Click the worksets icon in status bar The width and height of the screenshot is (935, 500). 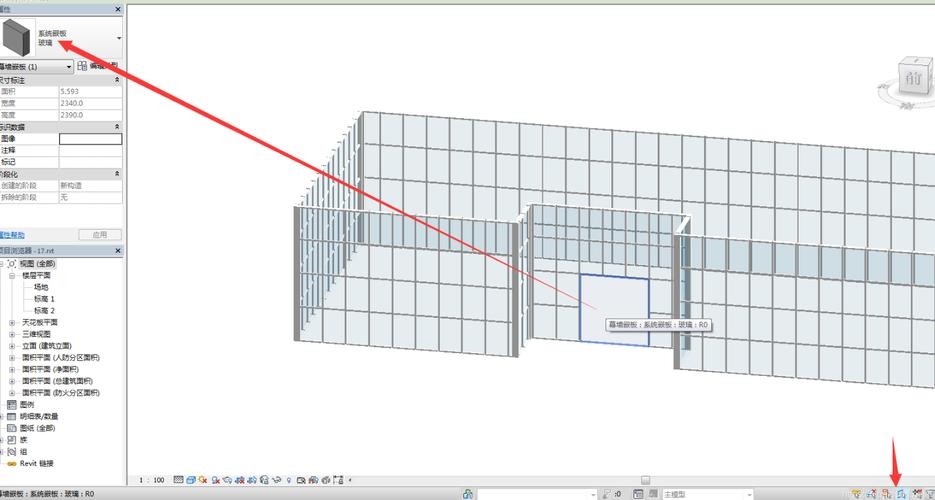click(468, 494)
